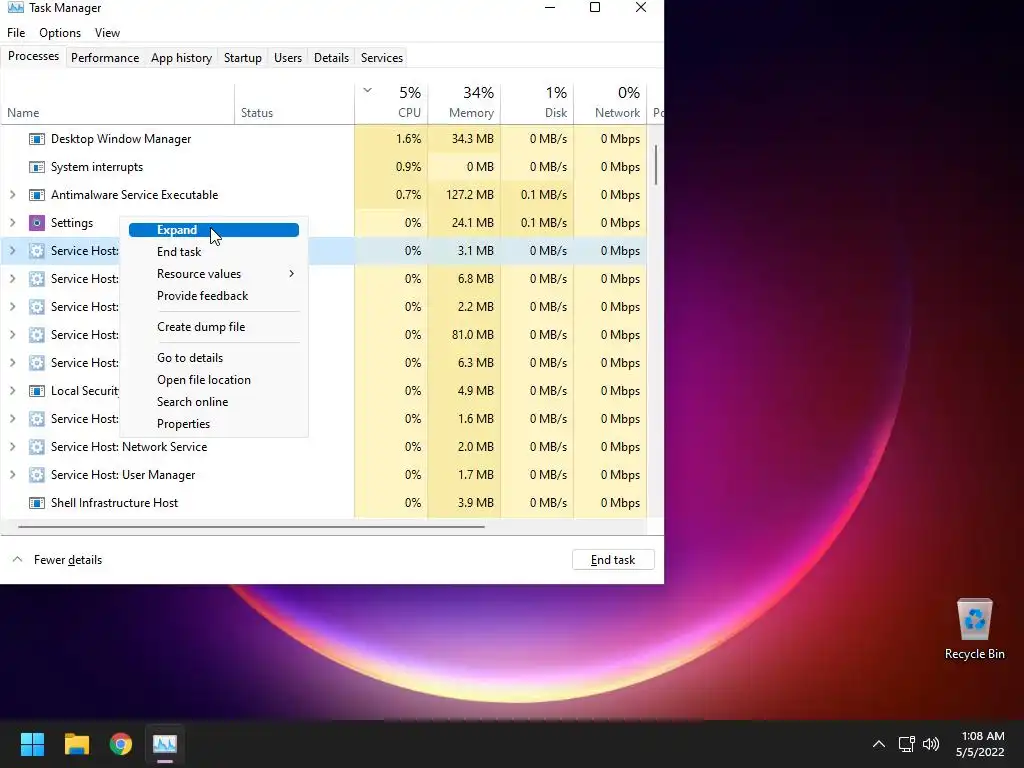Launch Google Chrome from the taskbar
The height and width of the screenshot is (768, 1024).
[121, 744]
